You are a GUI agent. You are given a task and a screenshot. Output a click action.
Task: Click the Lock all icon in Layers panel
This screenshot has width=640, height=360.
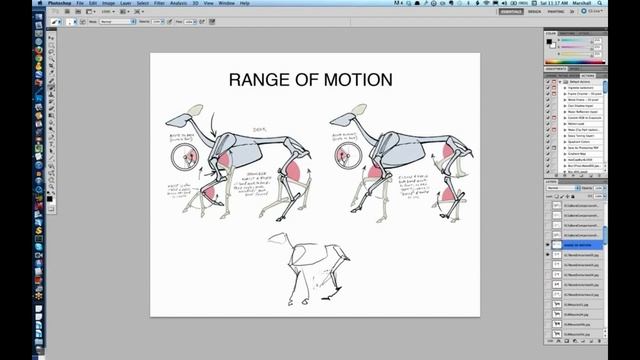[573, 196]
